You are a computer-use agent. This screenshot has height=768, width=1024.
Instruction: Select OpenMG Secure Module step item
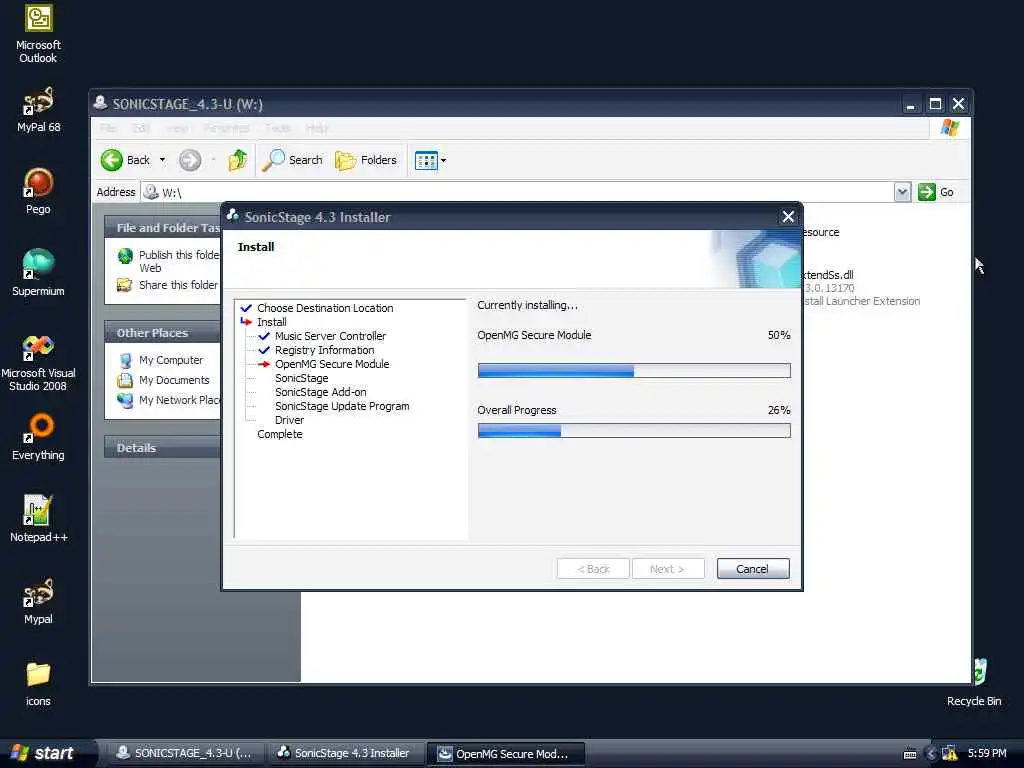(332, 364)
